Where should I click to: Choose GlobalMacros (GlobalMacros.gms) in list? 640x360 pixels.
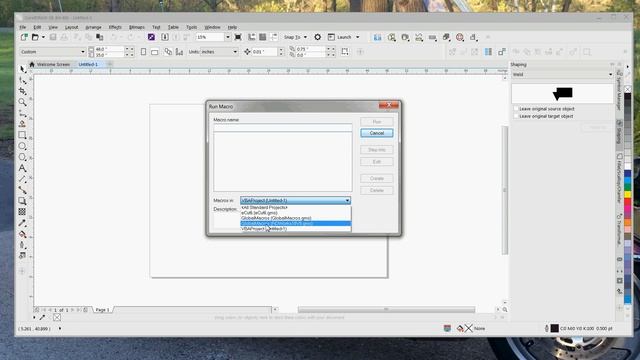pyautogui.click(x=296, y=218)
